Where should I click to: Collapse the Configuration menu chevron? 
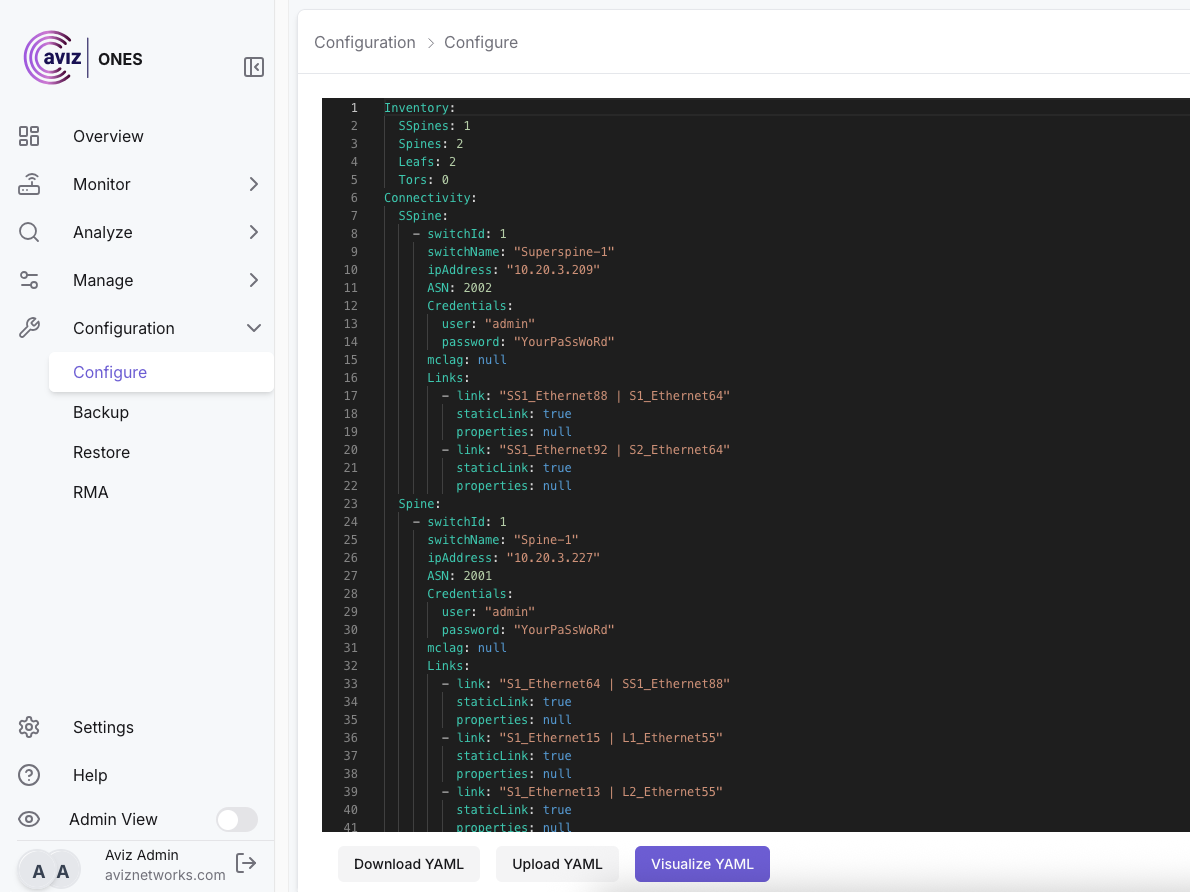coord(253,328)
